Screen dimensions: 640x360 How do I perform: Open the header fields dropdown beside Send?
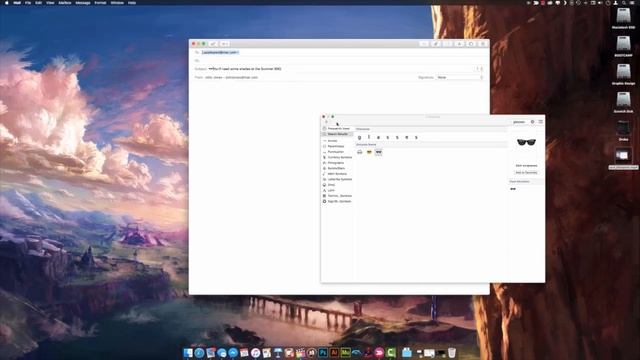point(225,44)
